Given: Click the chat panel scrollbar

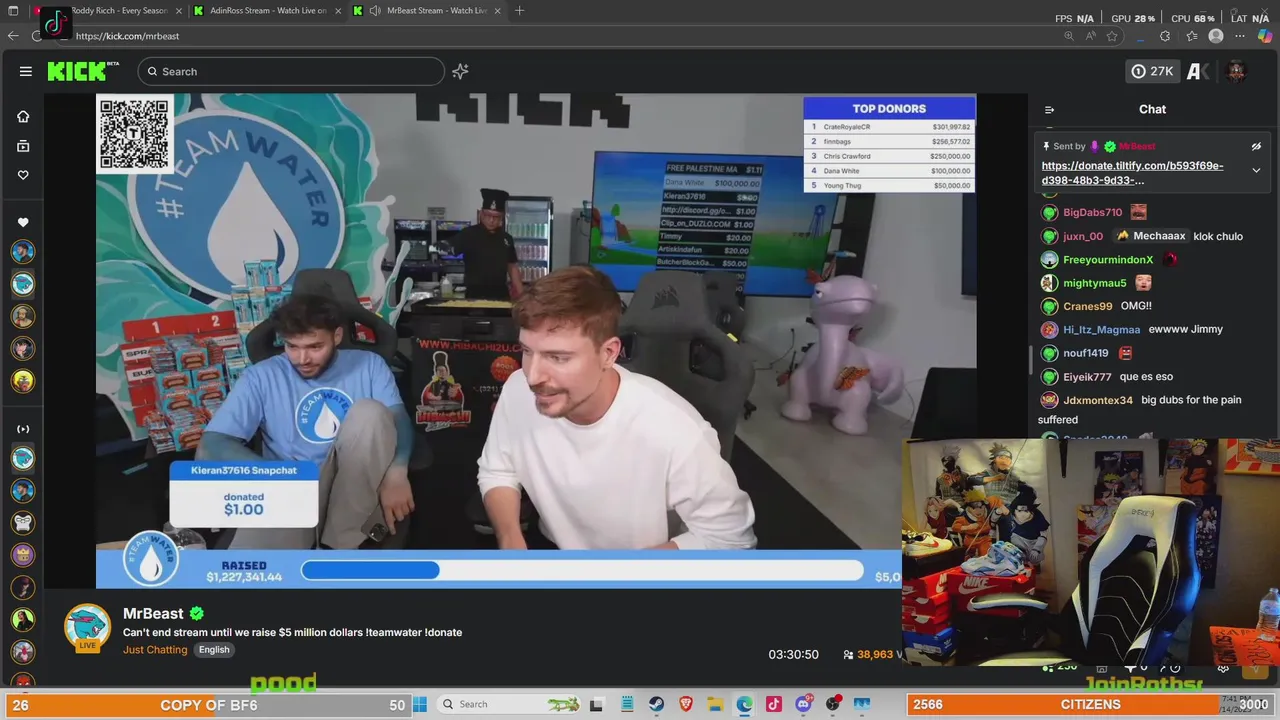Looking at the screenshot, I should (x=1031, y=360).
